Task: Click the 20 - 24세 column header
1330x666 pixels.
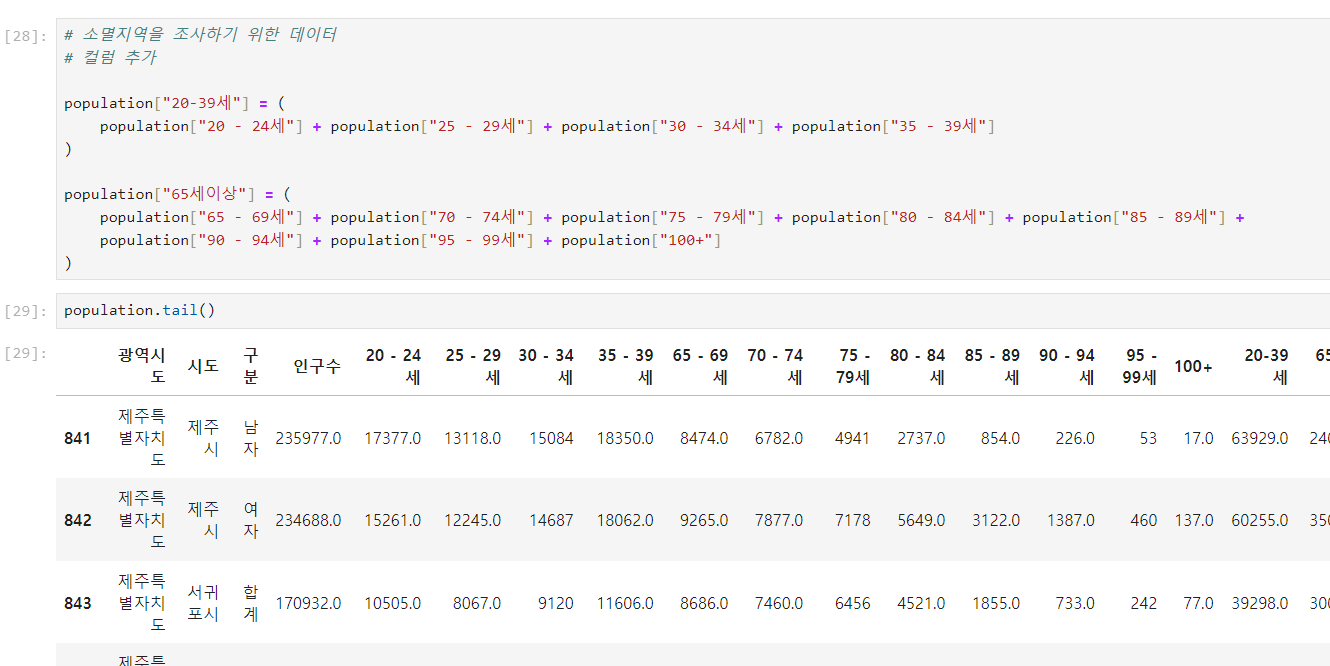Action: tap(393, 366)
